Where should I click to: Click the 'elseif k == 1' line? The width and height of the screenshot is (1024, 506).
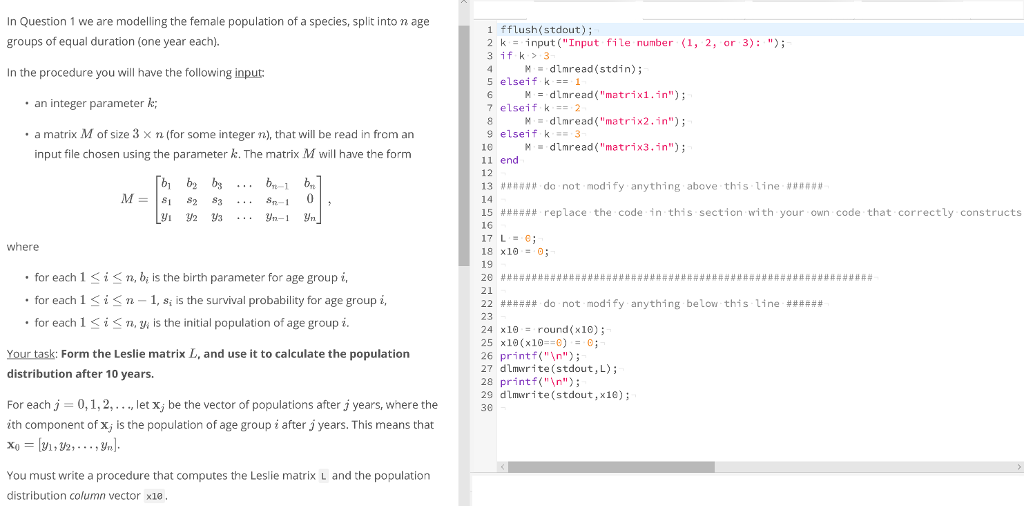[539, 82]
